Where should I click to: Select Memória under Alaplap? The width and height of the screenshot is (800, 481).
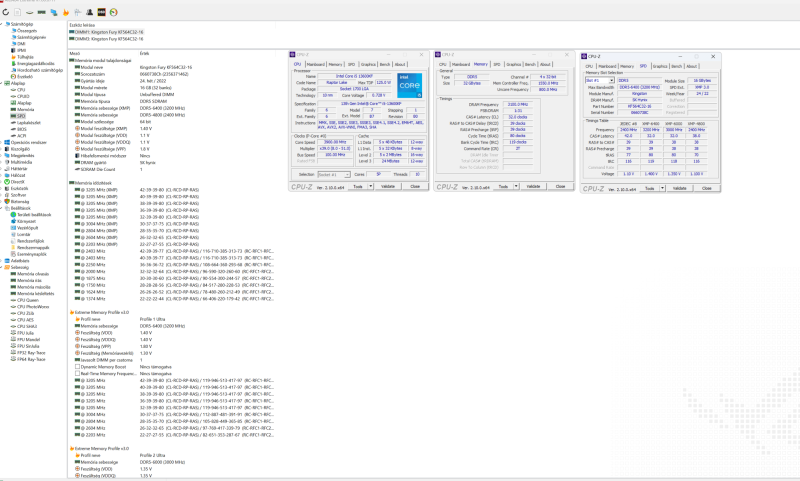[x=26, y=110]
